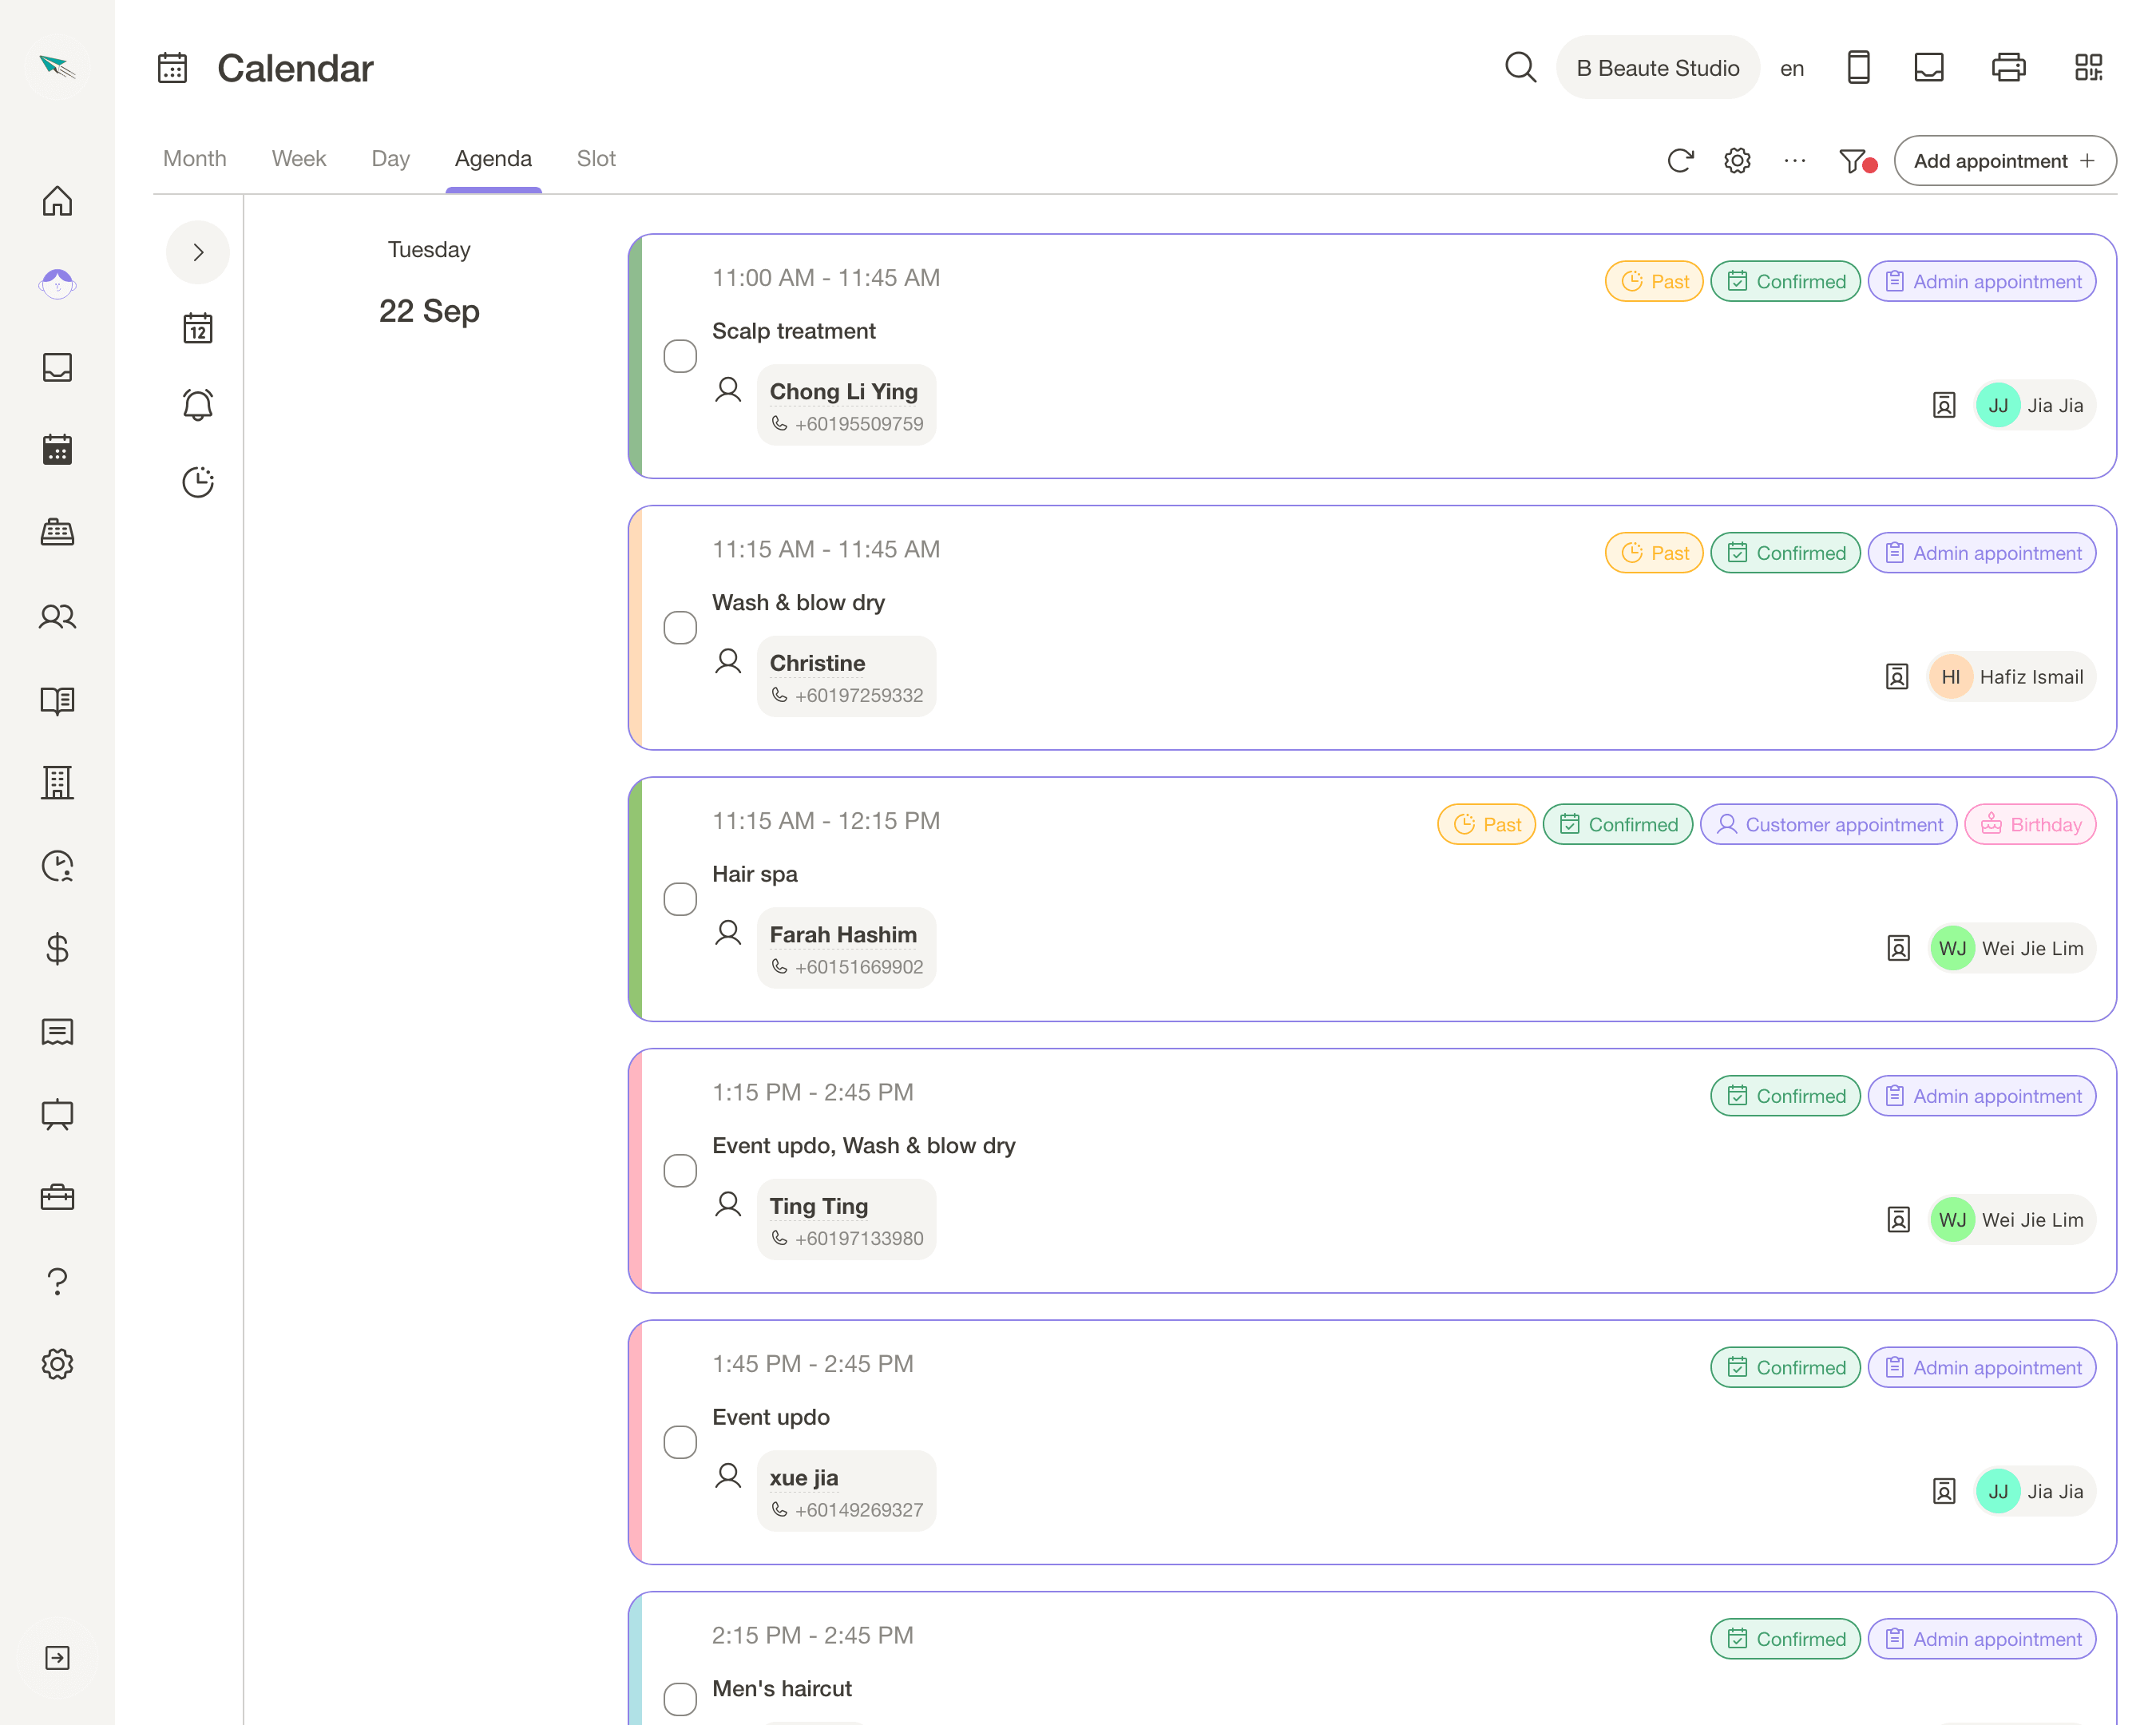
Task: Click the printer icon in header
Action: tap(2008, 68)
